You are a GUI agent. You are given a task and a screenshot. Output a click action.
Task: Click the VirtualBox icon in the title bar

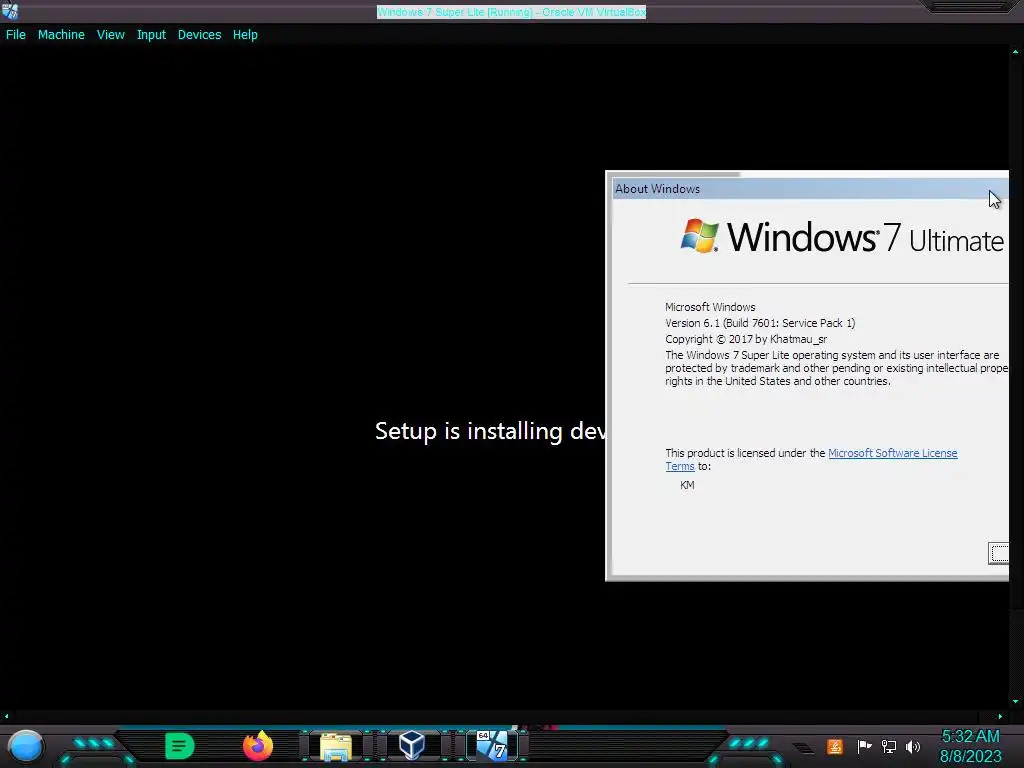(10, 10)
